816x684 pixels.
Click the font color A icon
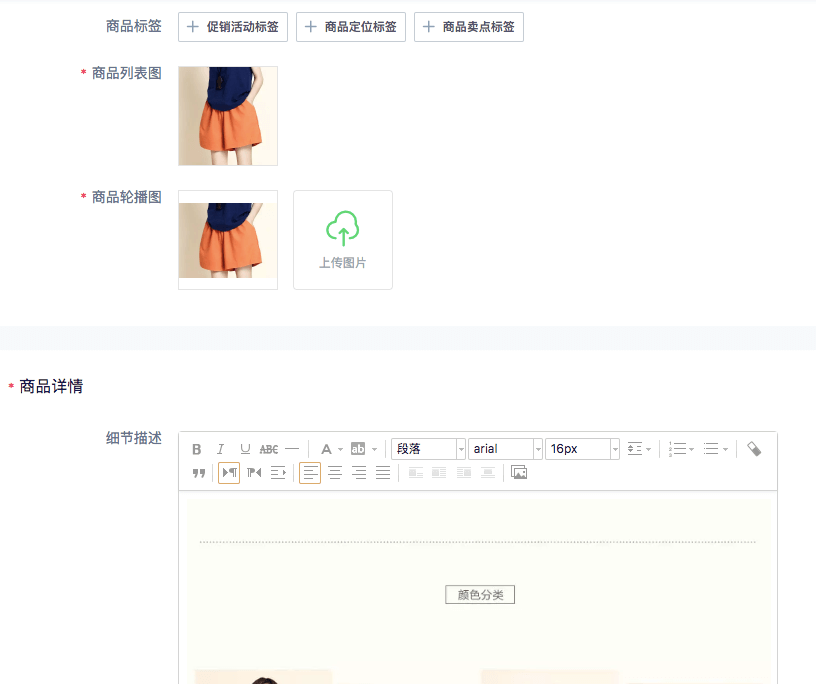[326, 449]
